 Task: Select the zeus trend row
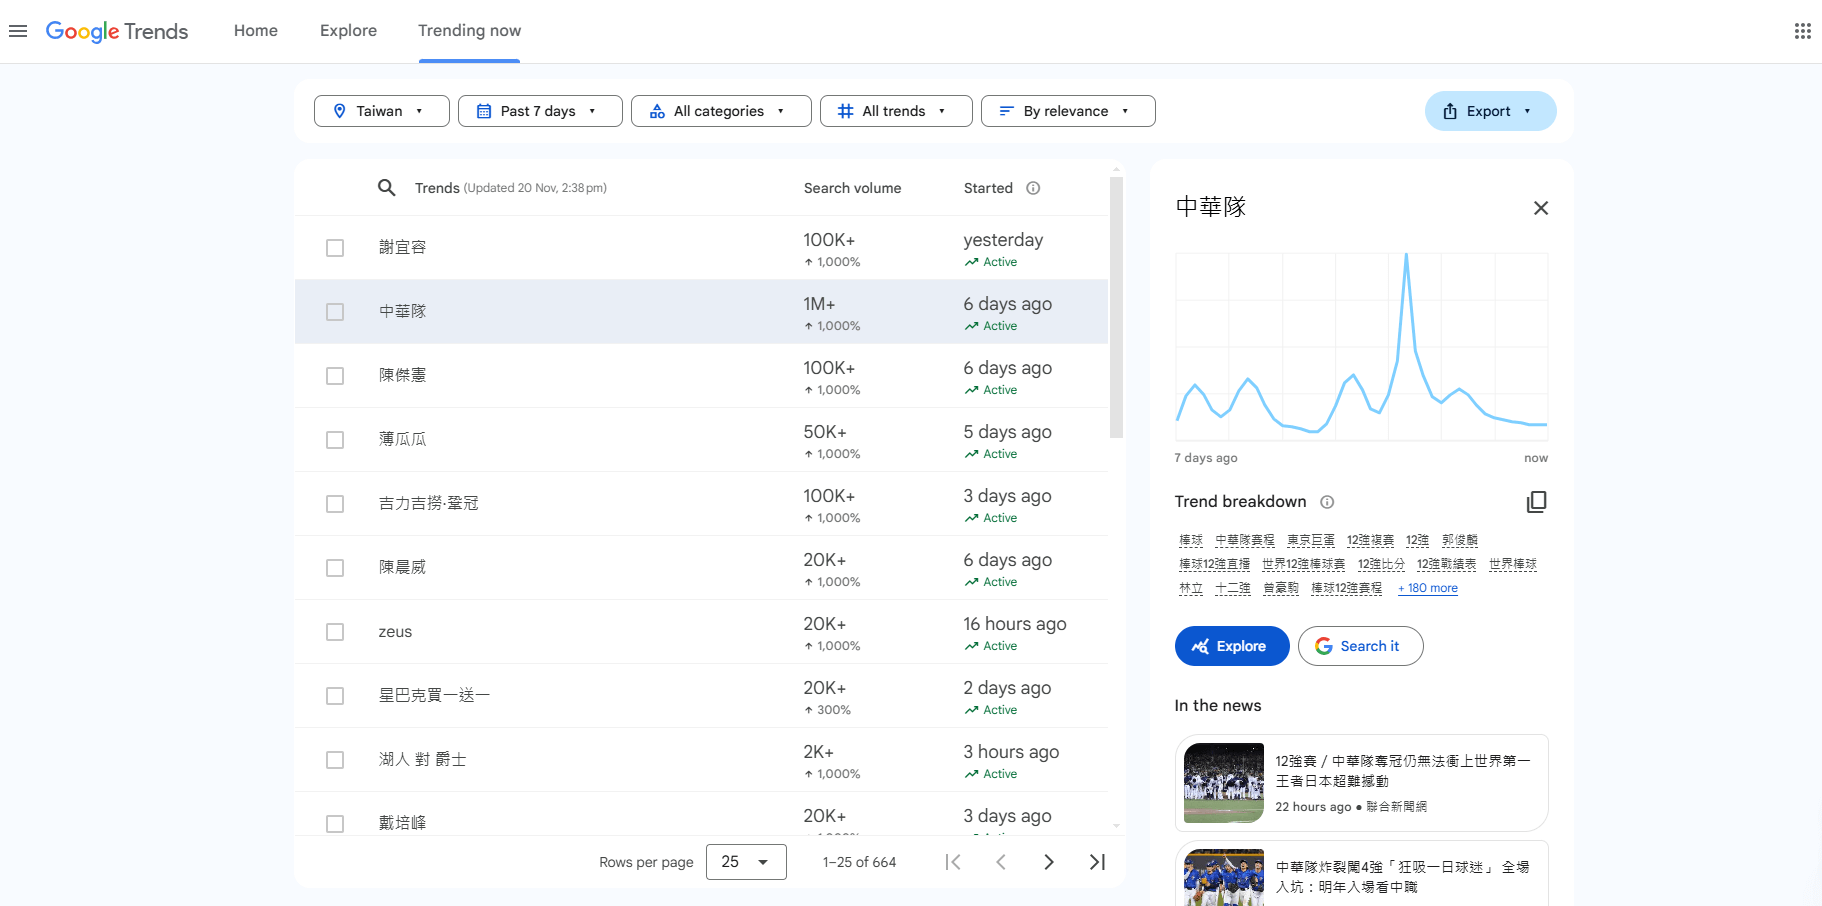pyautogui.click(x=702, y=632)
